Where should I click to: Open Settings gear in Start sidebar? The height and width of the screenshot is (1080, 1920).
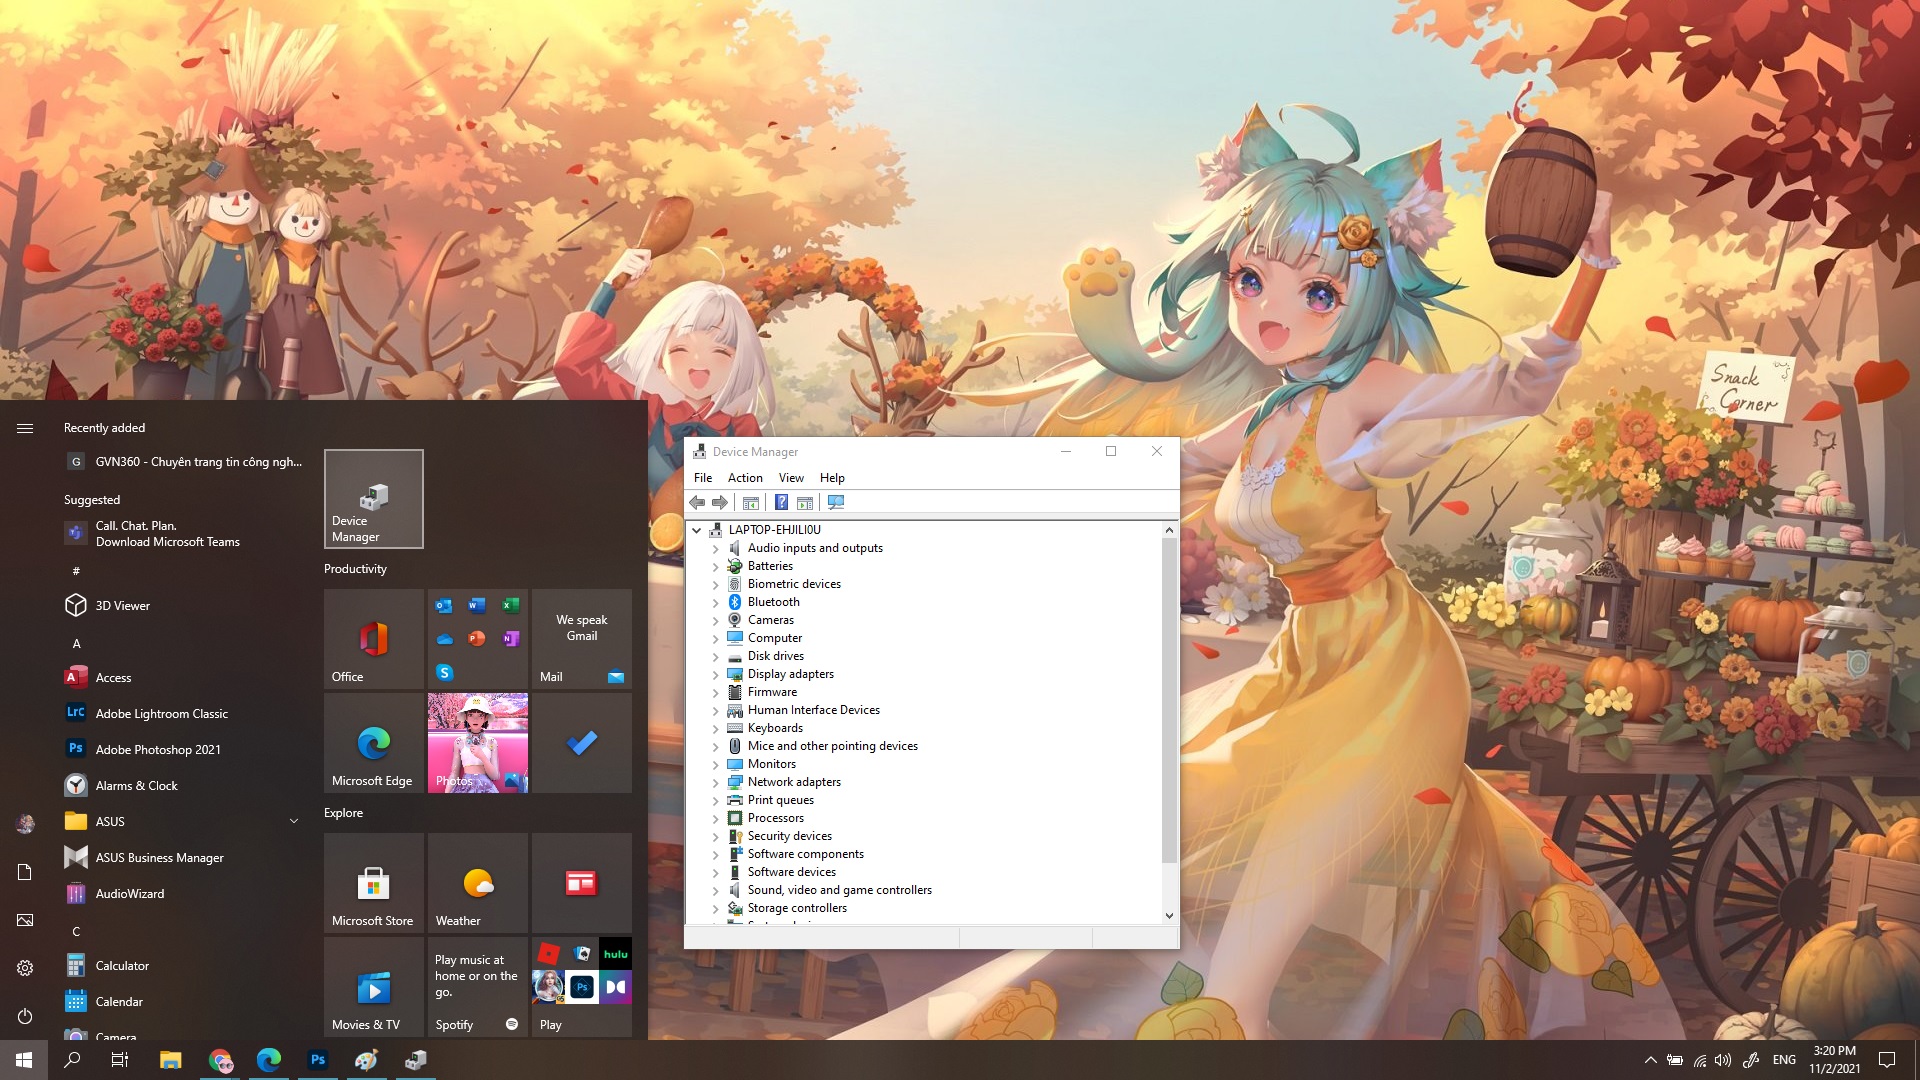point(25,968)
